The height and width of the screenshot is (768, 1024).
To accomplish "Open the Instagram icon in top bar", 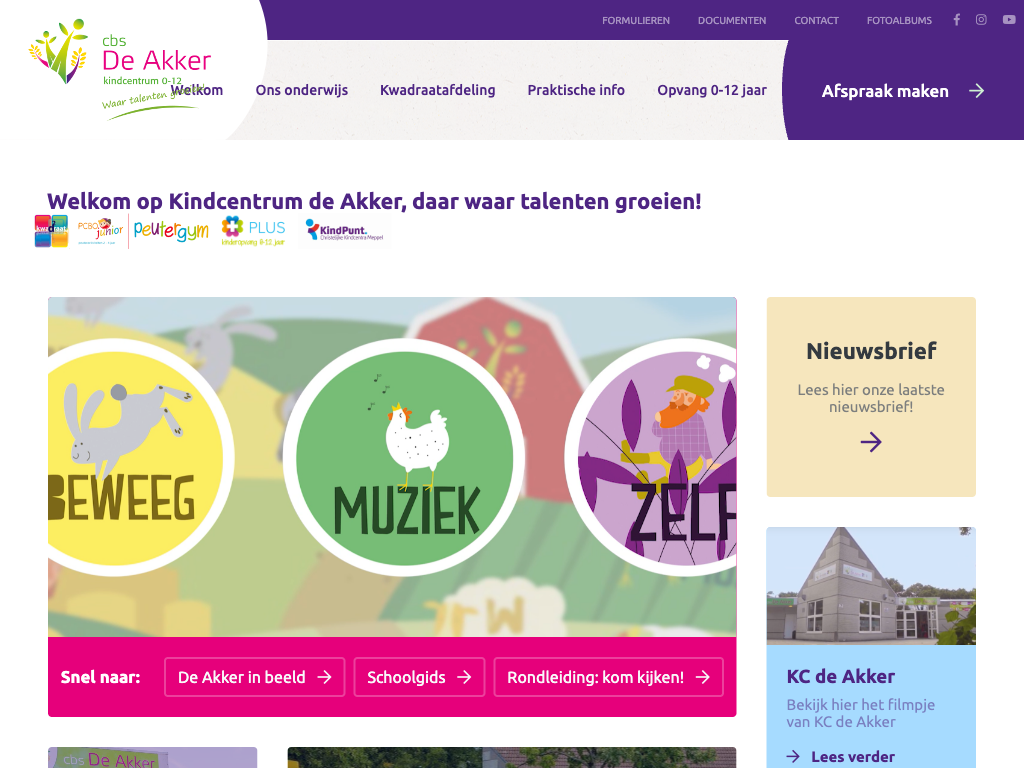I will pyautogui.click(x=981, y=20).
